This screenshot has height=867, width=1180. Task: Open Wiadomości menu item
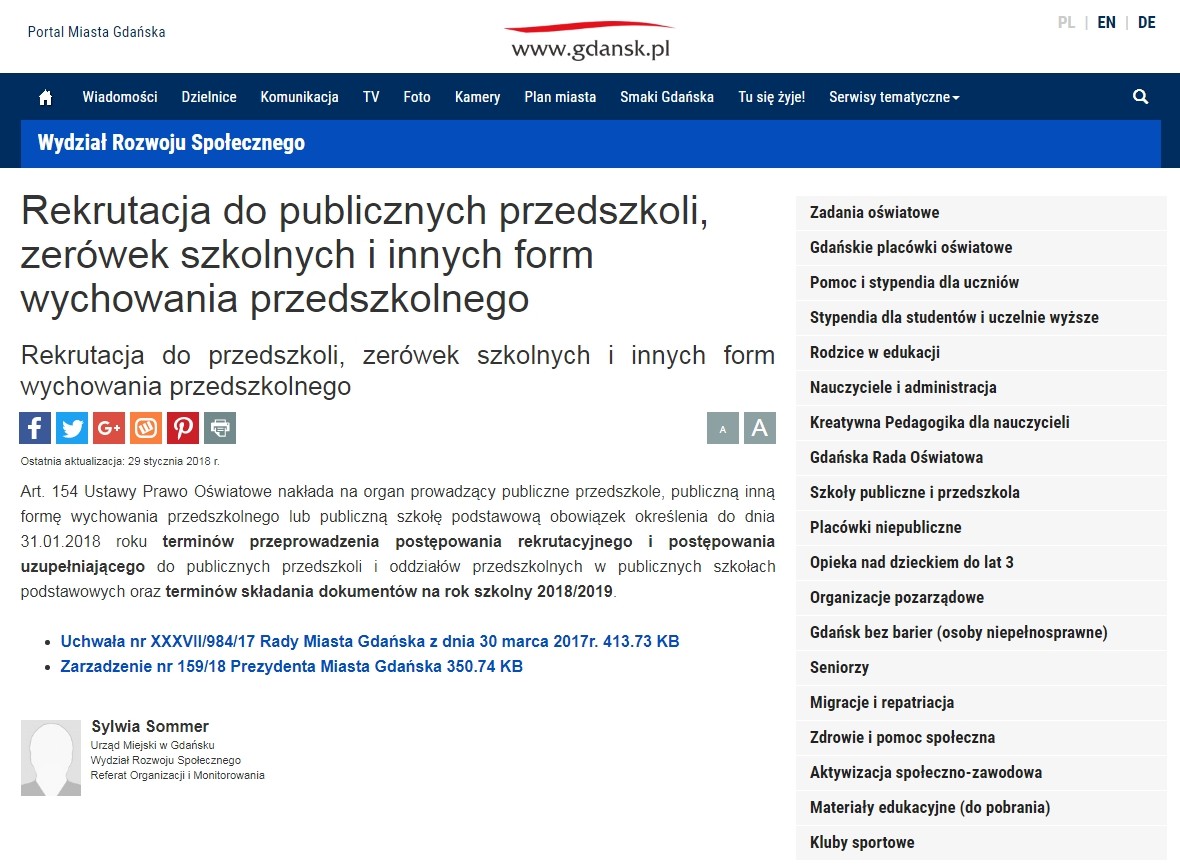pos(120,97)
